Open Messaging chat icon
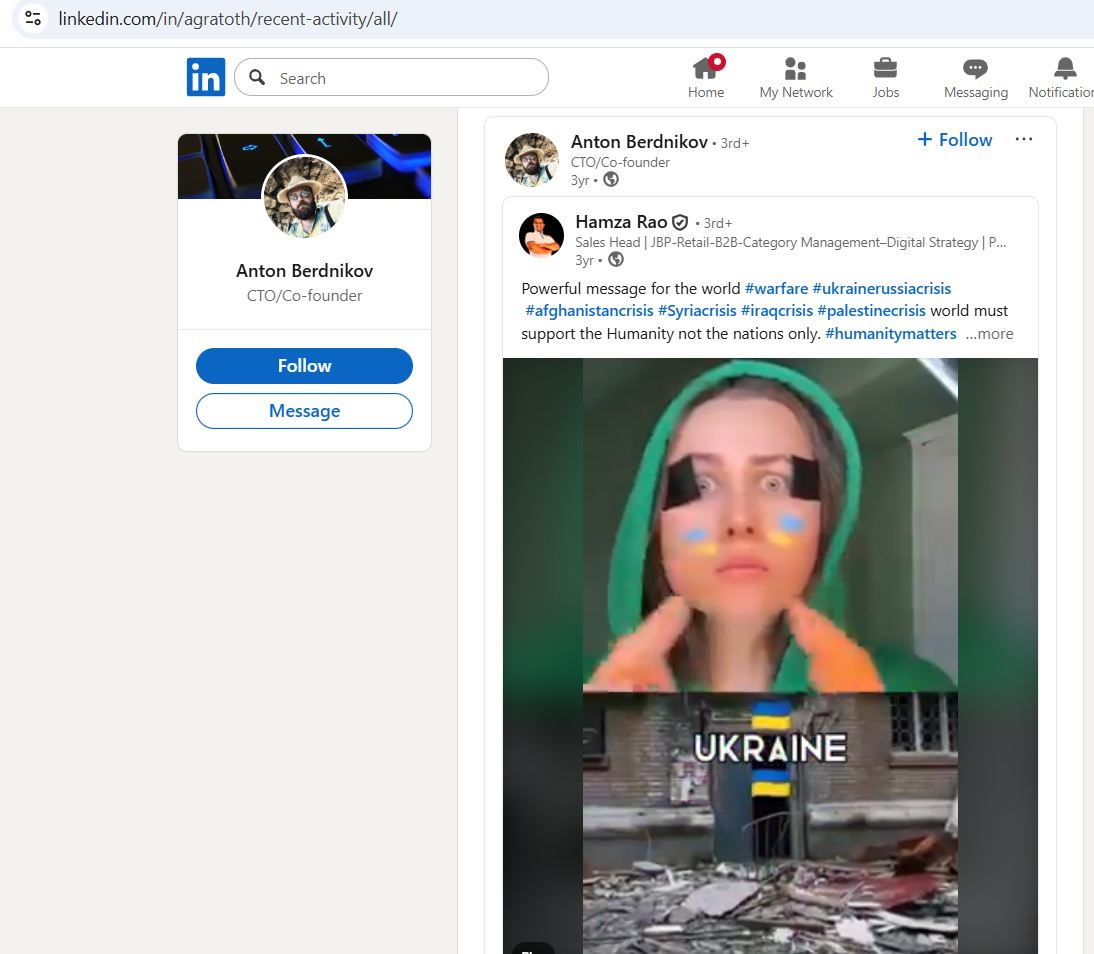The image size is (1094, 954). point(975,69)
